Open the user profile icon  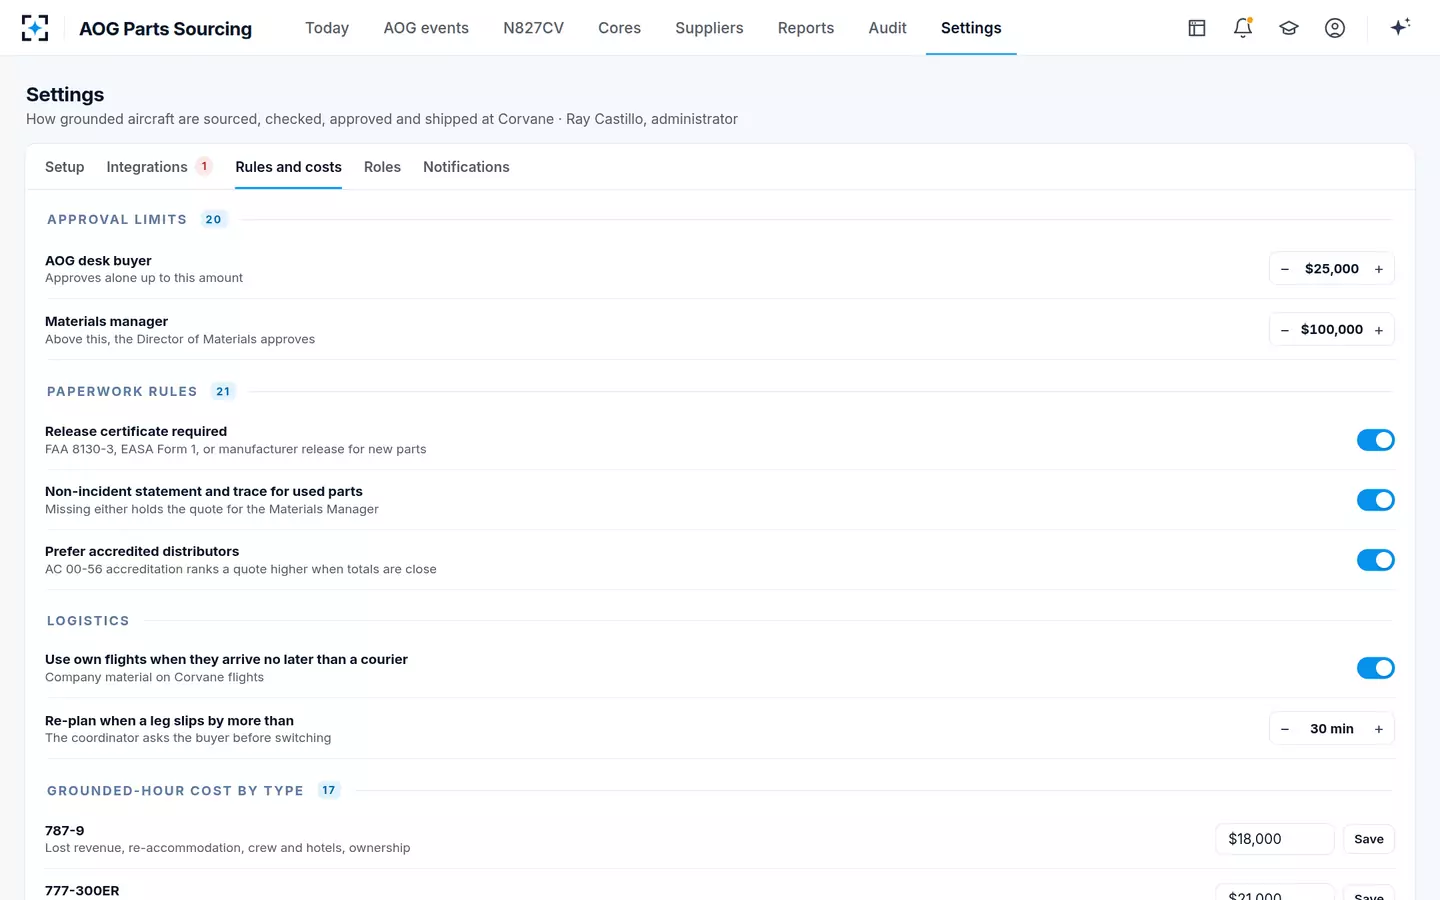pyautogui.click(x=1335, y=28)
